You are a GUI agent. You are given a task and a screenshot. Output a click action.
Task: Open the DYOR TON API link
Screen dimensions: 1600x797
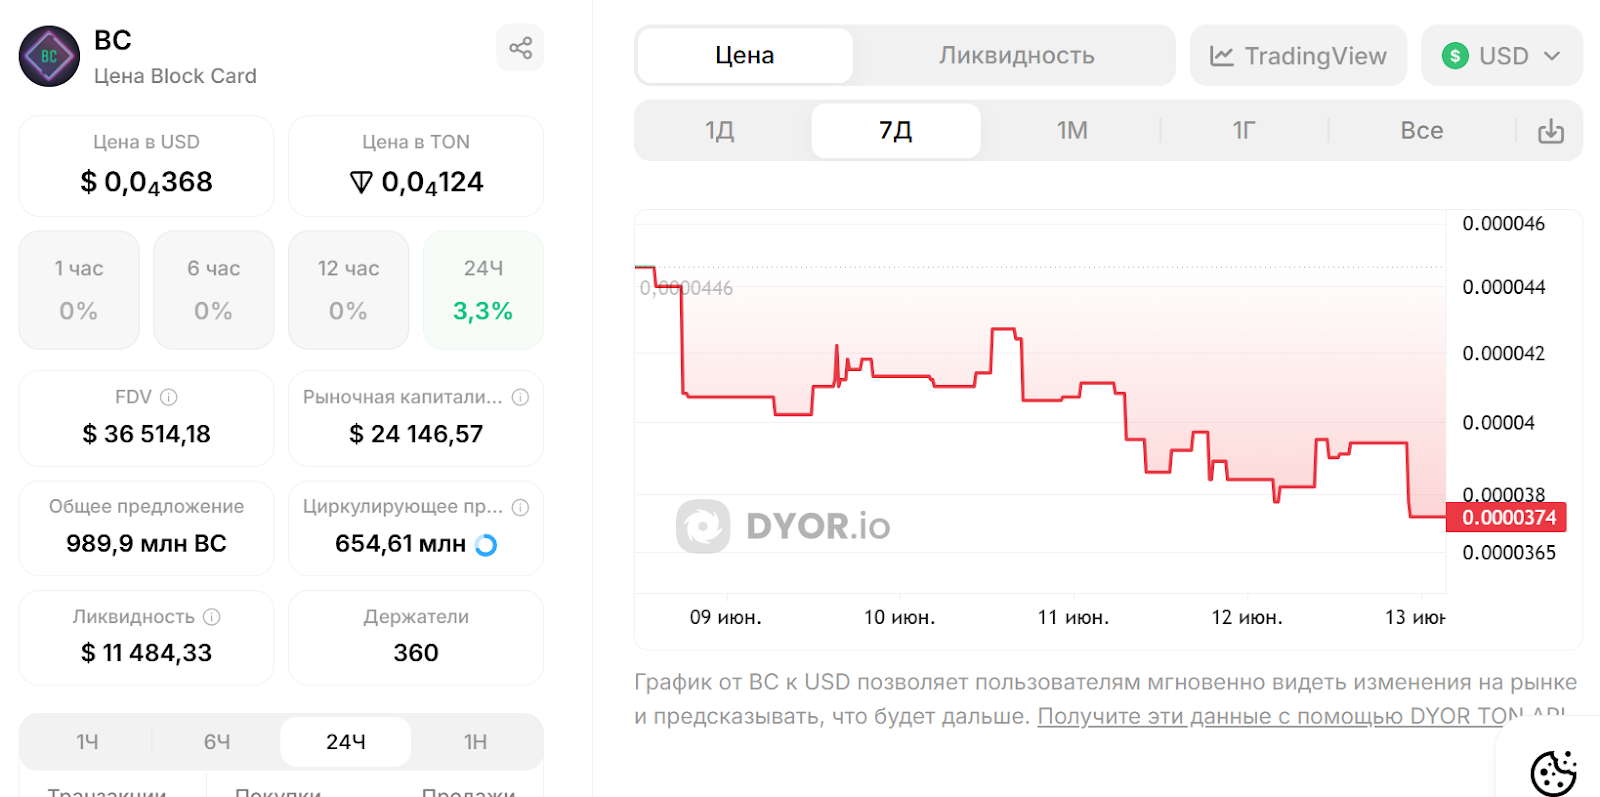[1302, 717]
